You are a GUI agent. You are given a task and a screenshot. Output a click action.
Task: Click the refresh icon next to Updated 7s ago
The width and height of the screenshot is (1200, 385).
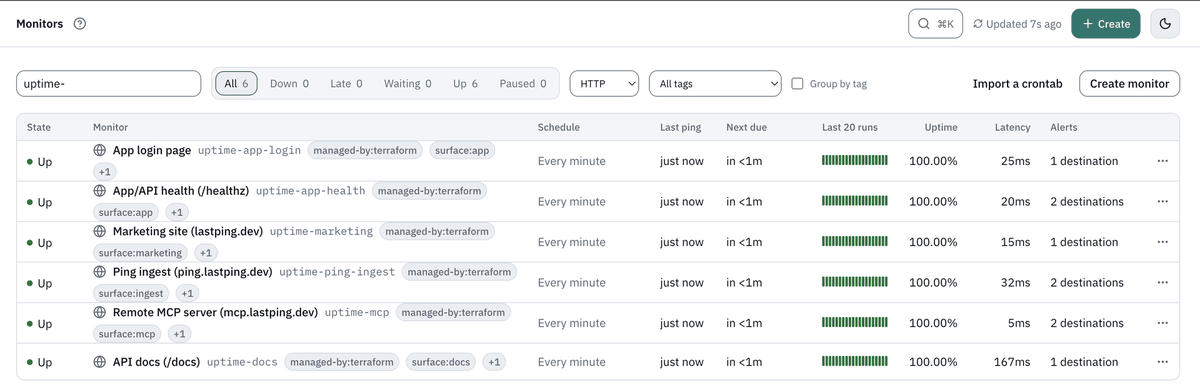978,24
